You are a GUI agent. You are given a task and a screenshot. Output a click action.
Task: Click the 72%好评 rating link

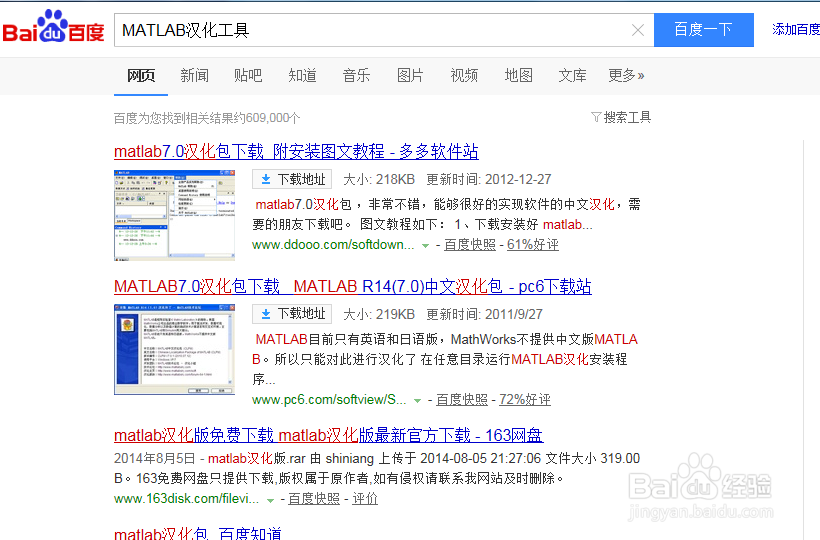[525, 400]
